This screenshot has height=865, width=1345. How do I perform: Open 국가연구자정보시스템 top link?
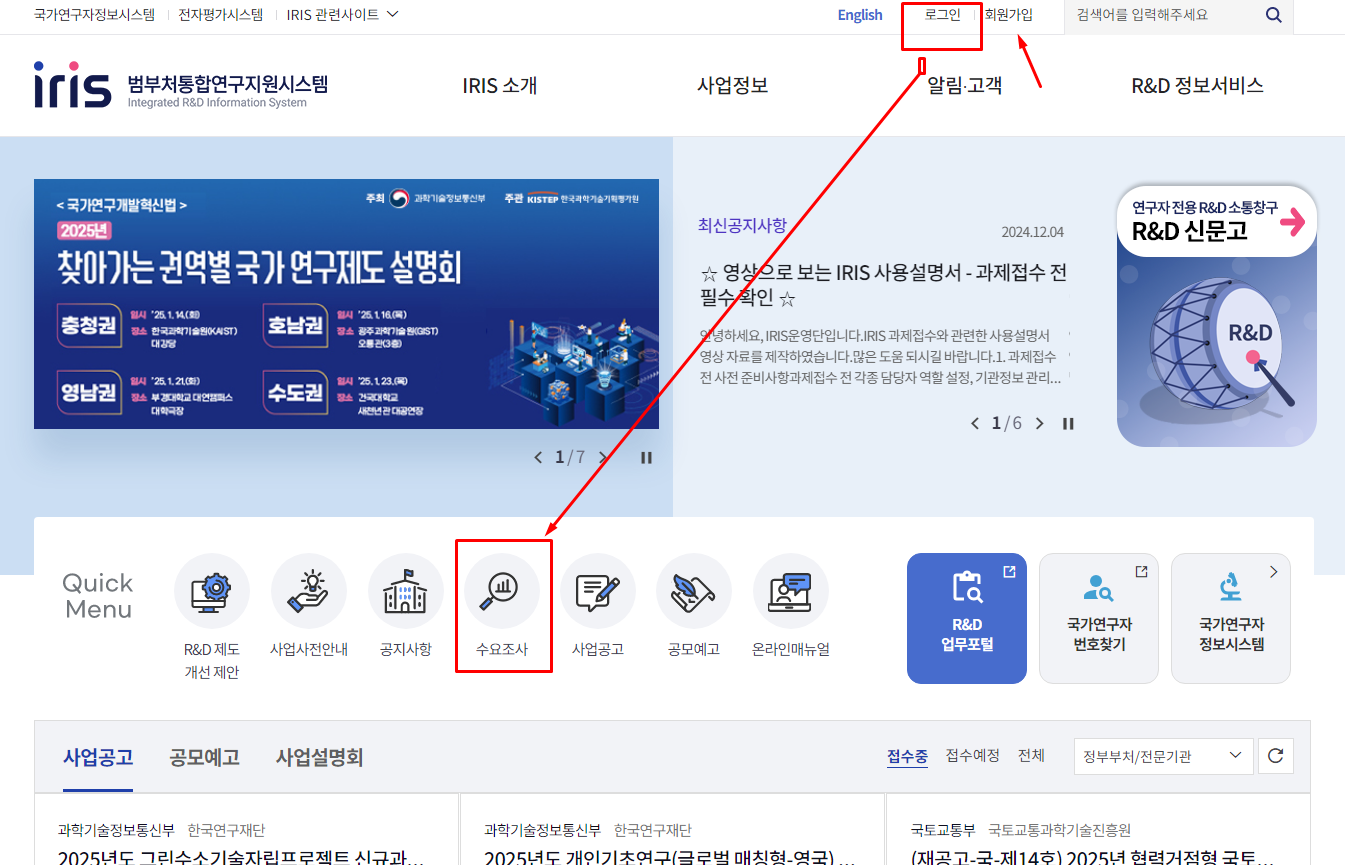pos(94,14)
